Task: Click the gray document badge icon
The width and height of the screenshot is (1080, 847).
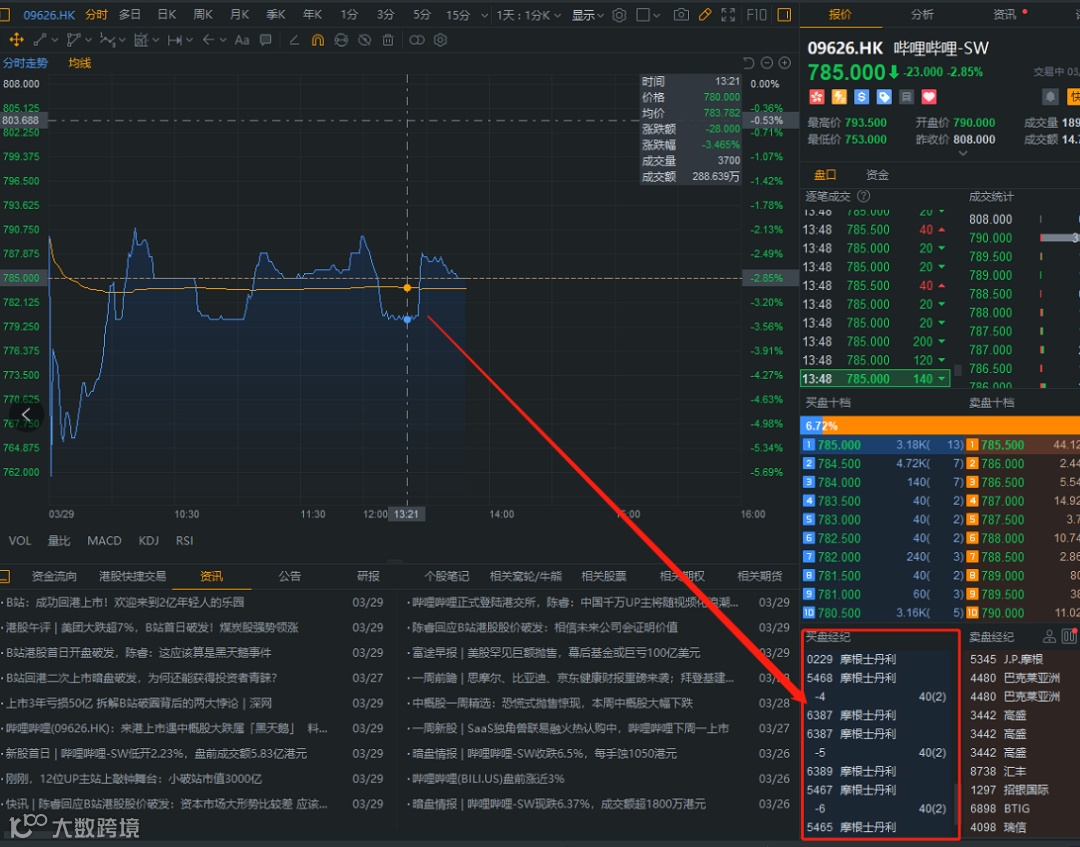Action: pos(906,97)
